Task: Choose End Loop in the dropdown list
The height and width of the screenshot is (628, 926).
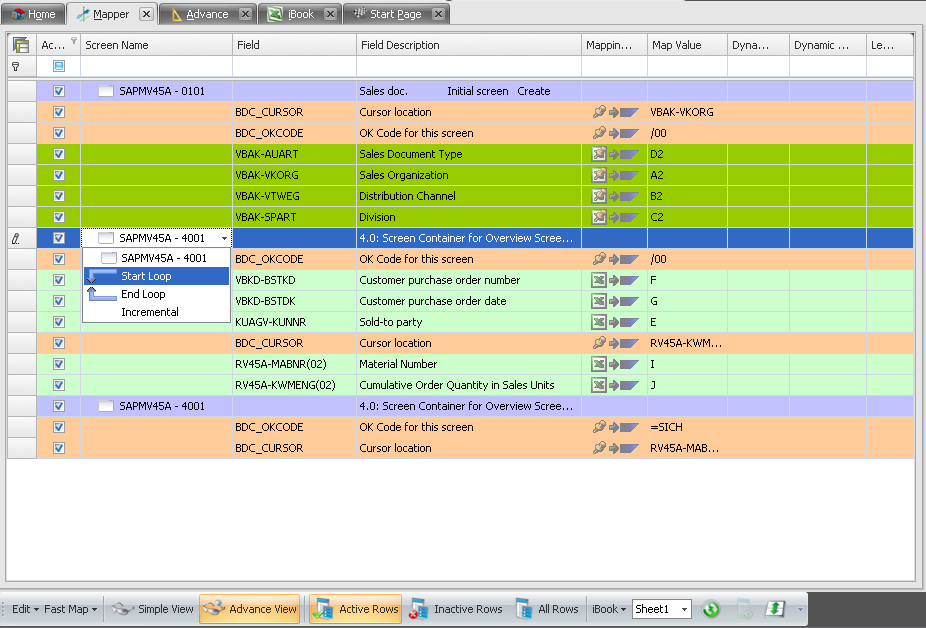Action: pyautogui.click(x=143, y=294)
